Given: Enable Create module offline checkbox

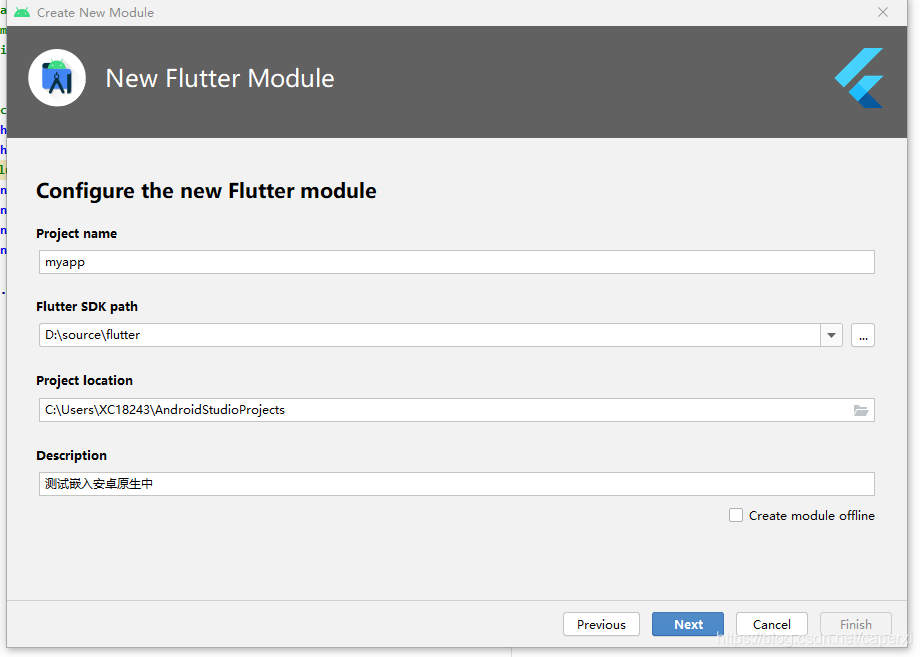Looking at the screenshot, I should pyautogui.click(x=736, y=515).
